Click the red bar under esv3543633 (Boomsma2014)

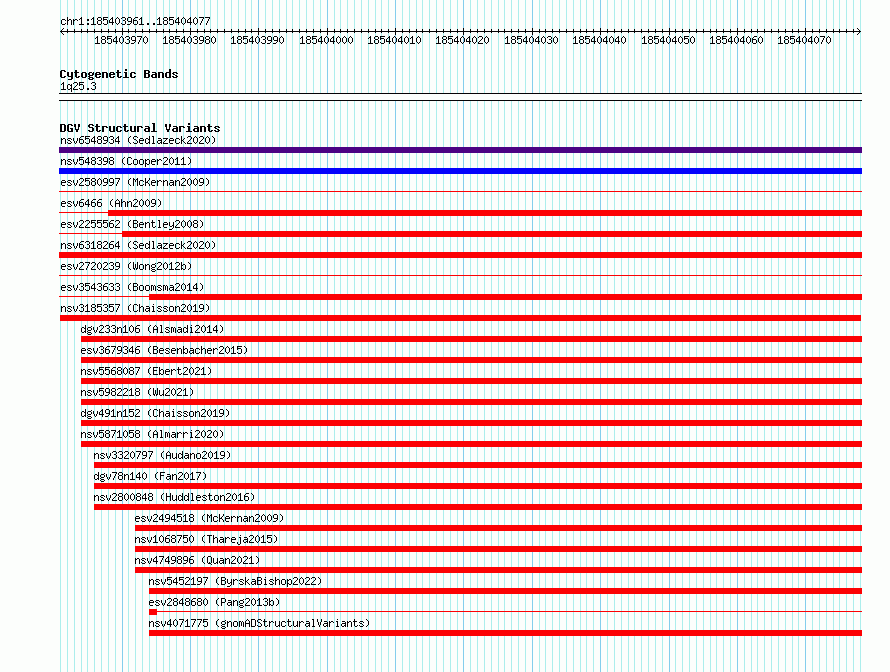505,297
